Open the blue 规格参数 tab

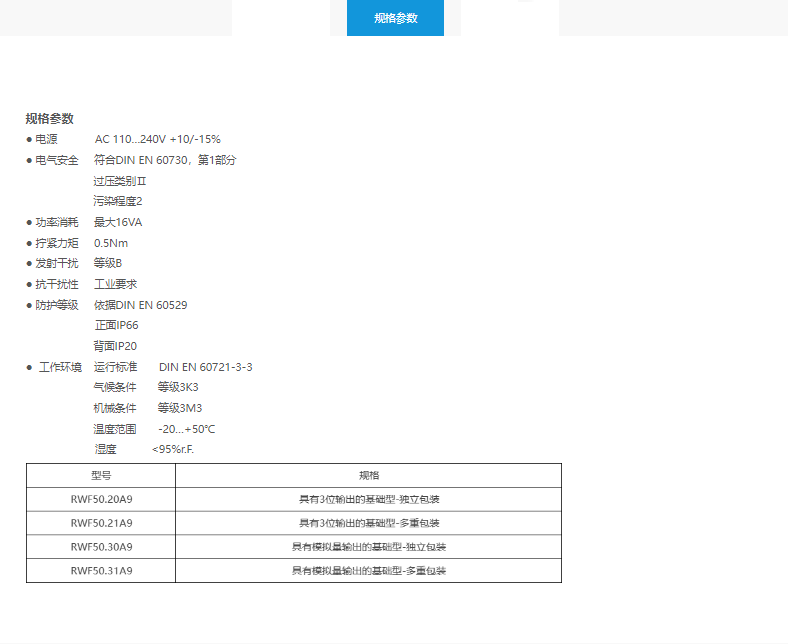click(x=395, y=18)
